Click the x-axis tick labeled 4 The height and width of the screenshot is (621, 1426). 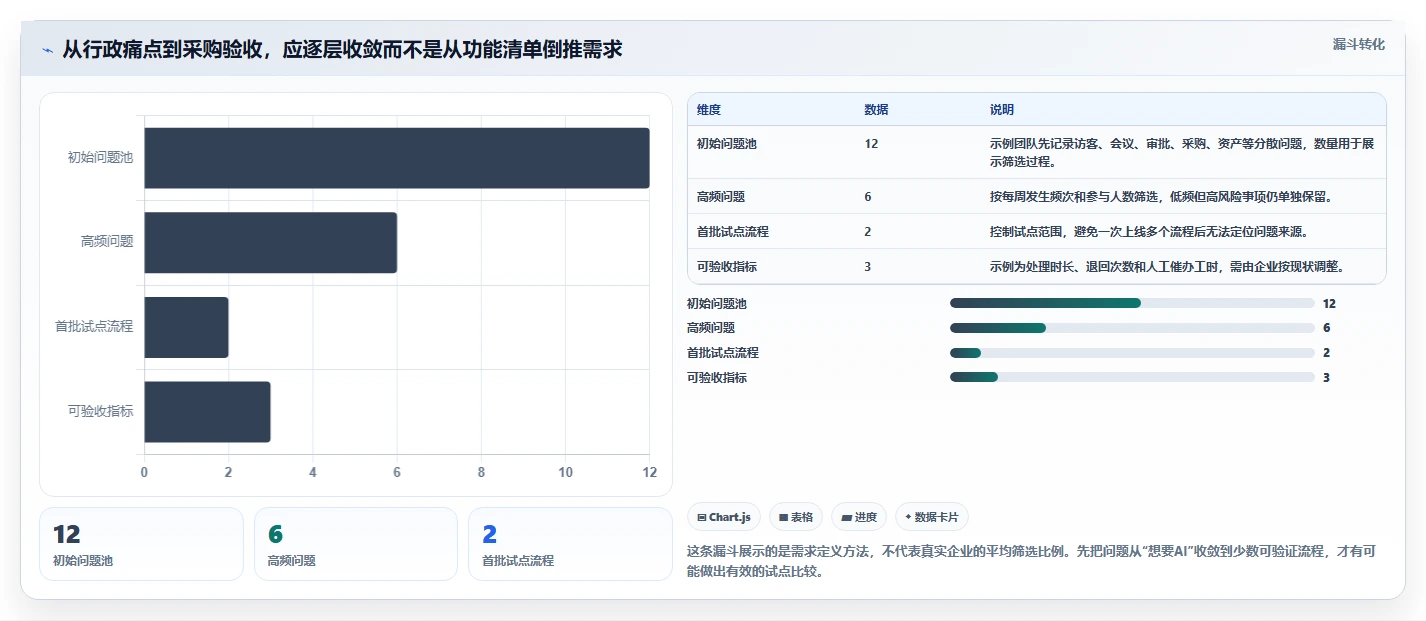[313, 473]
